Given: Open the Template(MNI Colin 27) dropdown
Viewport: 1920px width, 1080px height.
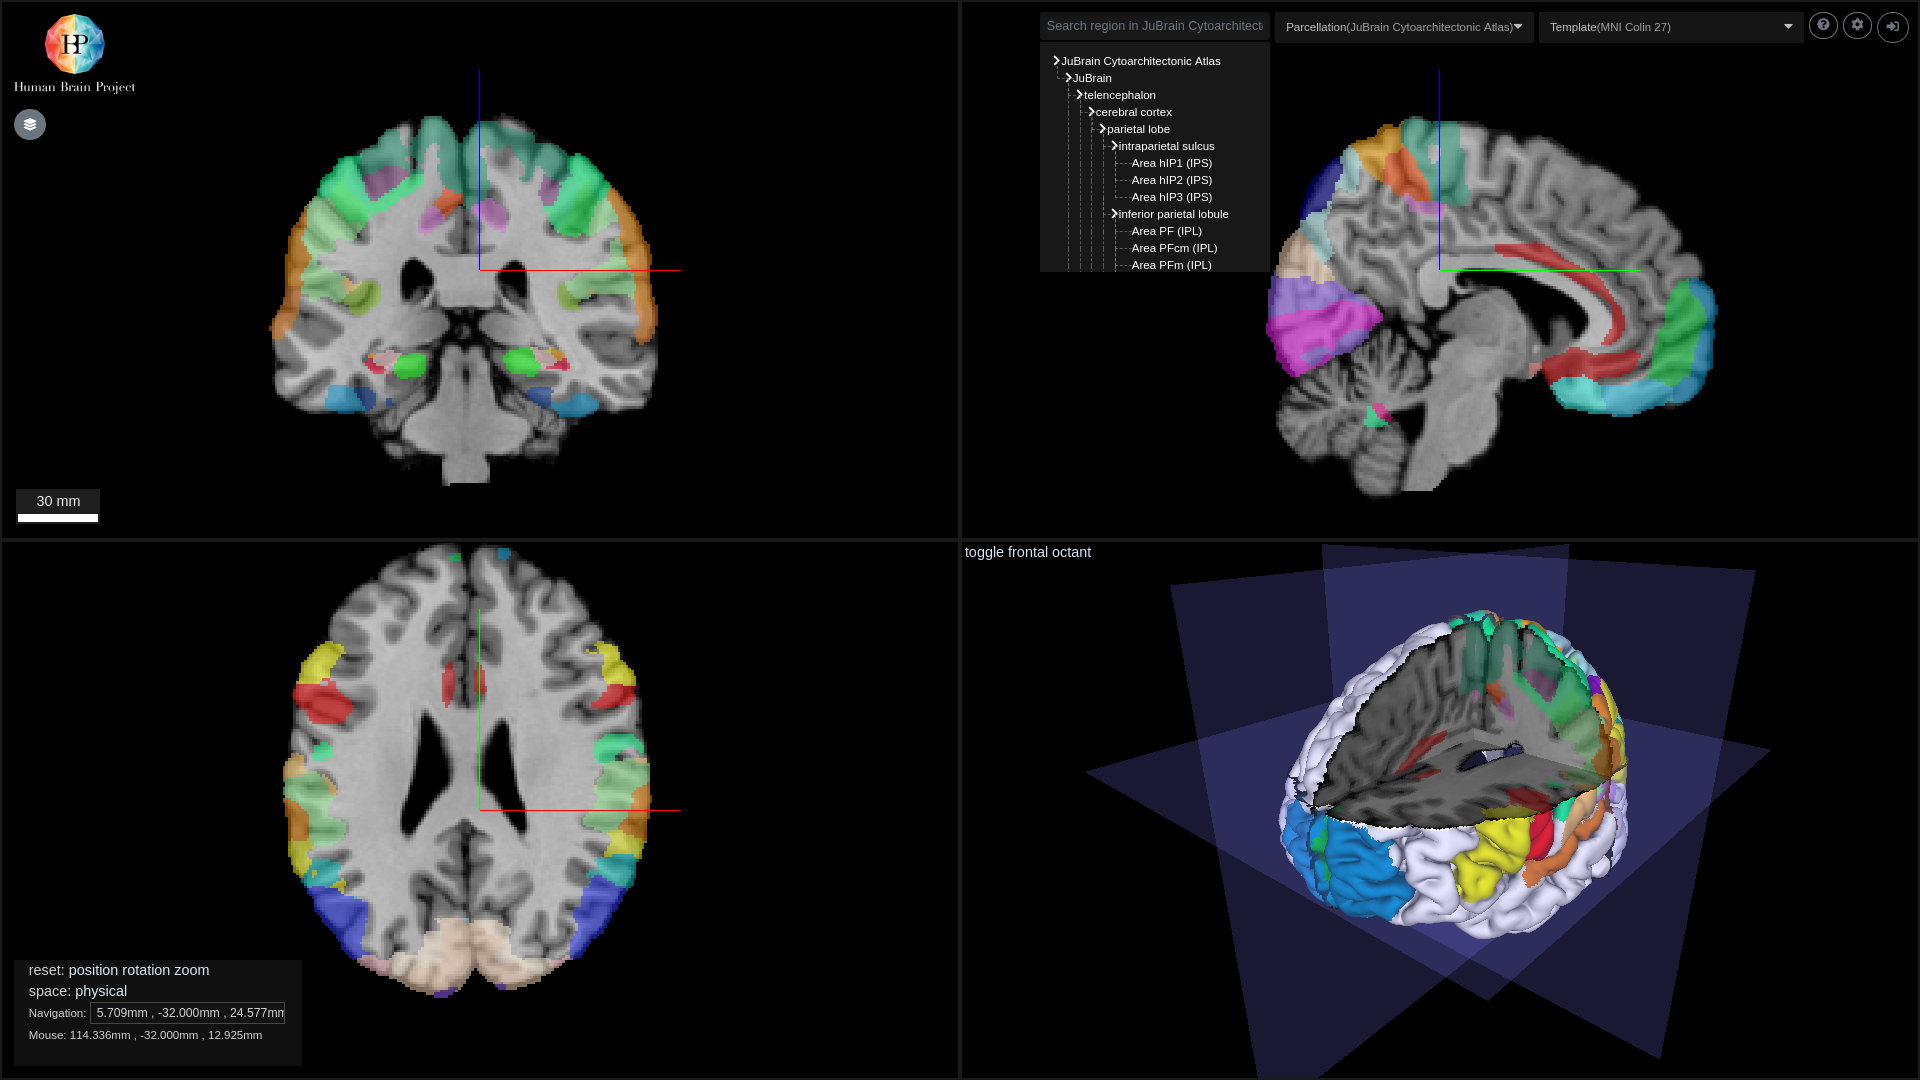Looking at the screenshot, I should pyautogui.click(x=1669, y=27).
